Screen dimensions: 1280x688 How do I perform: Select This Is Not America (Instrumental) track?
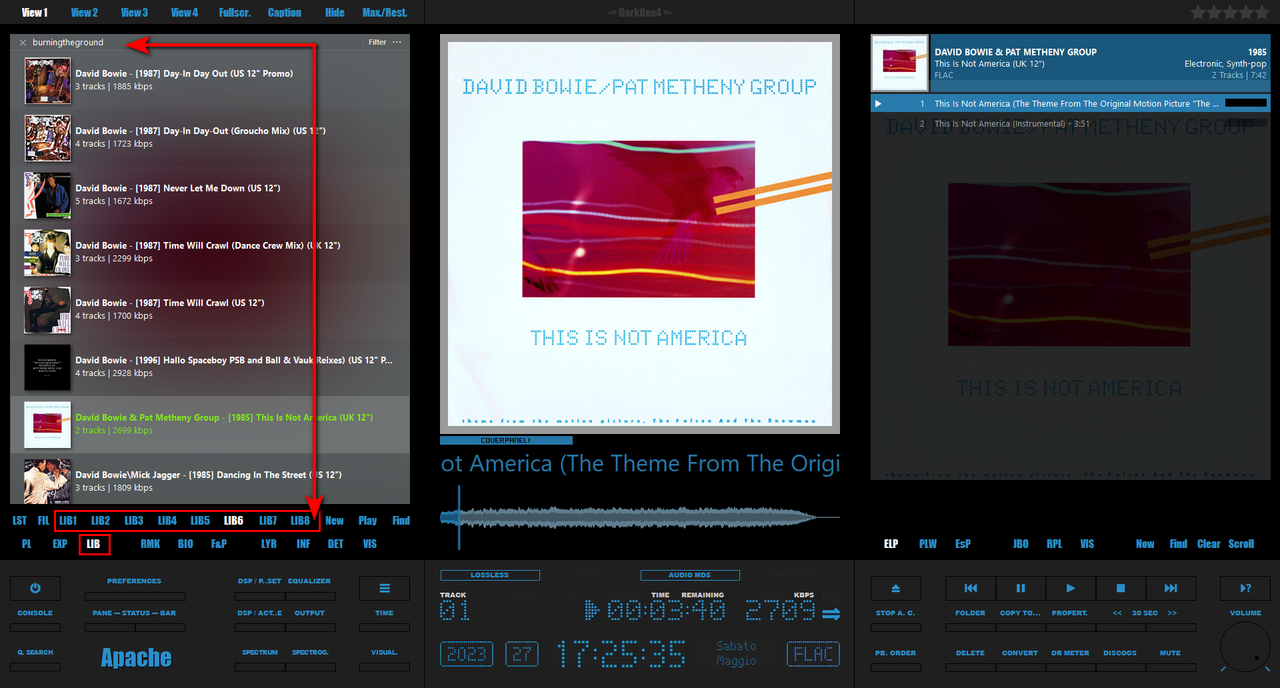[1070, 124]
